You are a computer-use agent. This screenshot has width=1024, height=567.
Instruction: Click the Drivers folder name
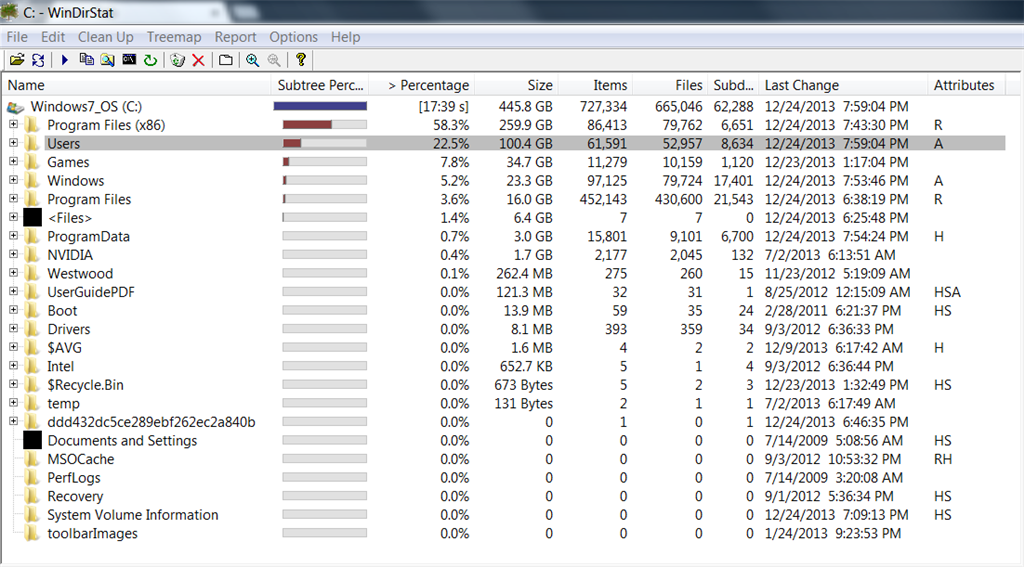(69, 329)
